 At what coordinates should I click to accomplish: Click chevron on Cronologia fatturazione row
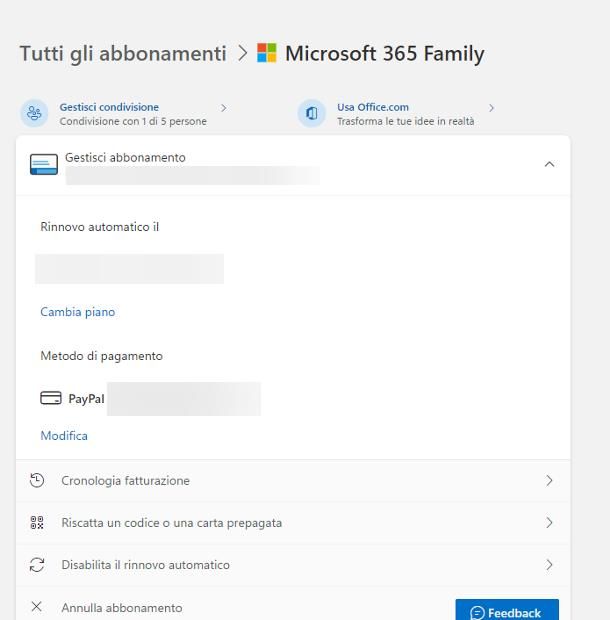pos(550,480)
